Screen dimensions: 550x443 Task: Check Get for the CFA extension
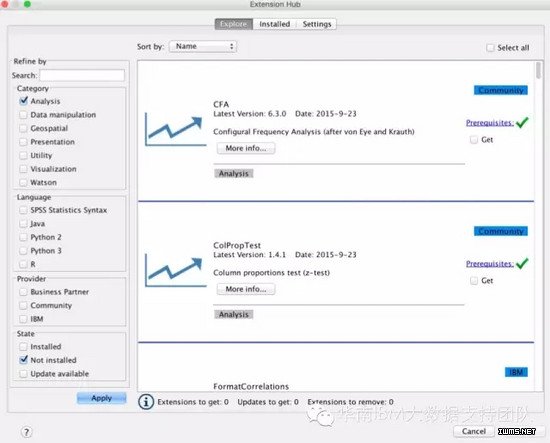(x=474, y=140)
